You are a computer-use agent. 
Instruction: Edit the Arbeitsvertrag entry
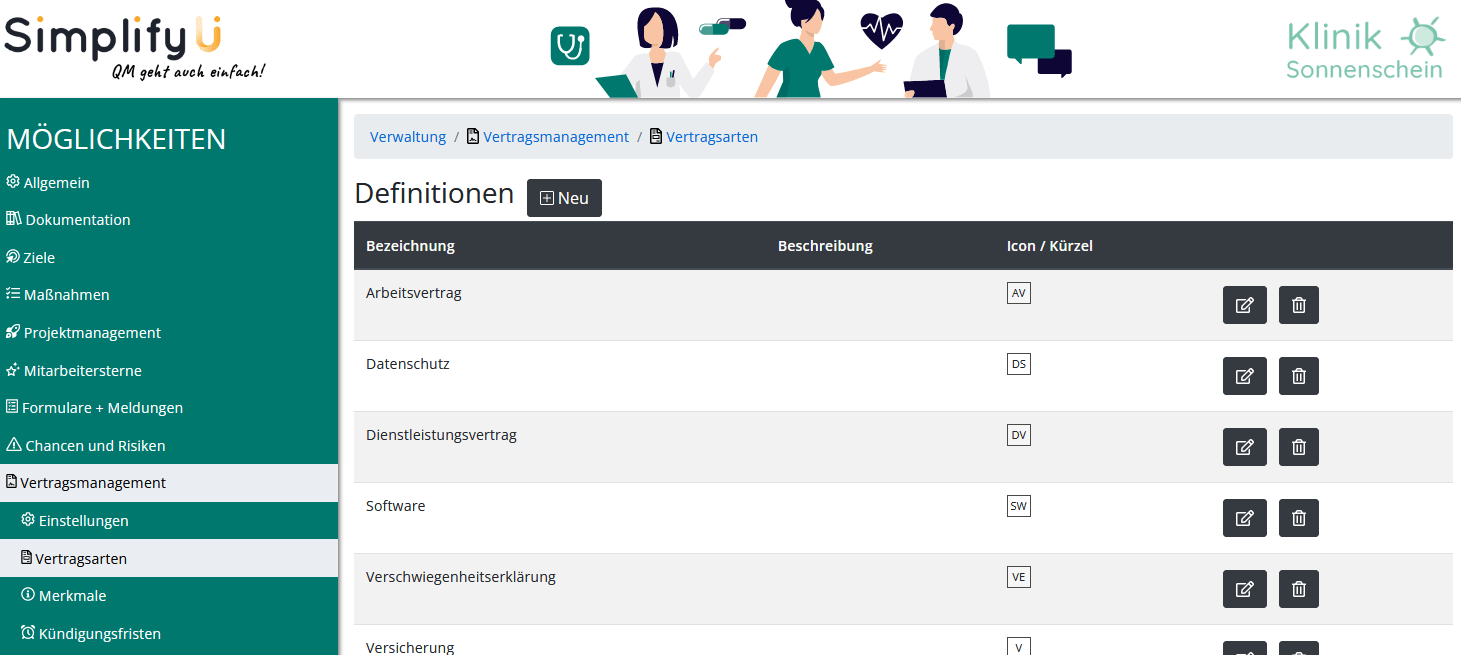click(x=1244, y=305)
